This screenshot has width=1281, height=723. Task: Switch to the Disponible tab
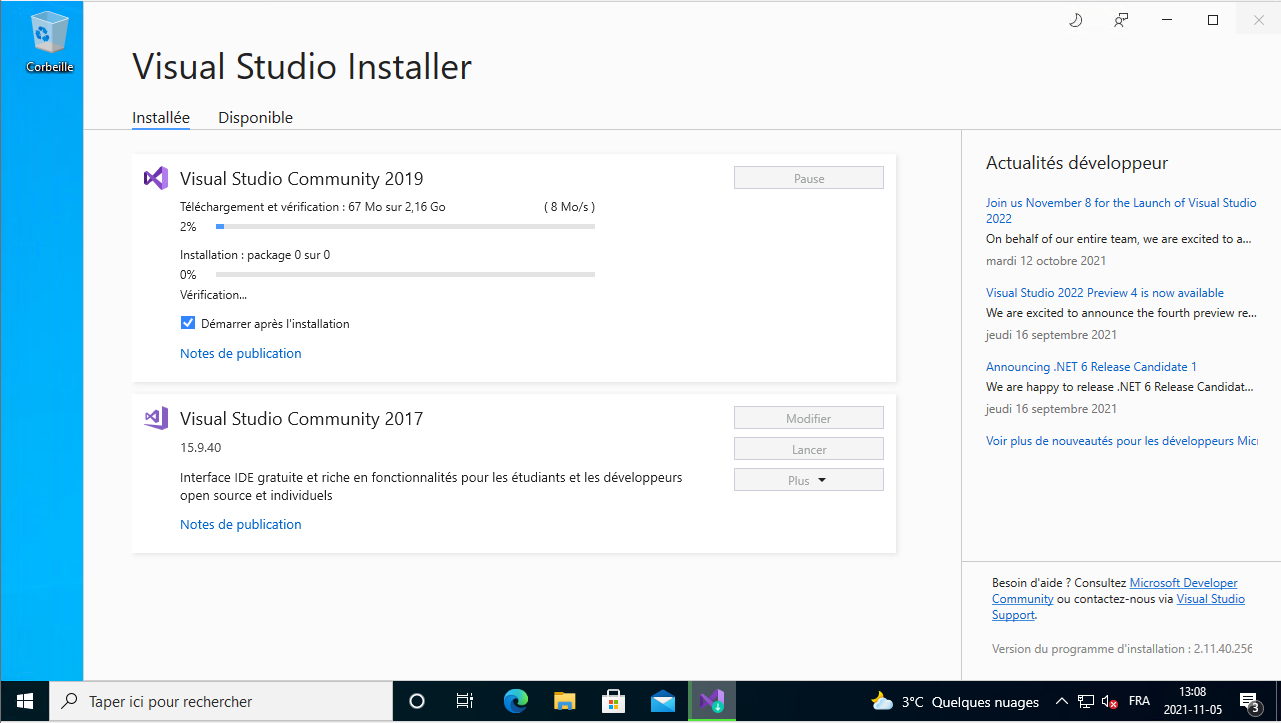pyautogui.click(x=255, y=117)
